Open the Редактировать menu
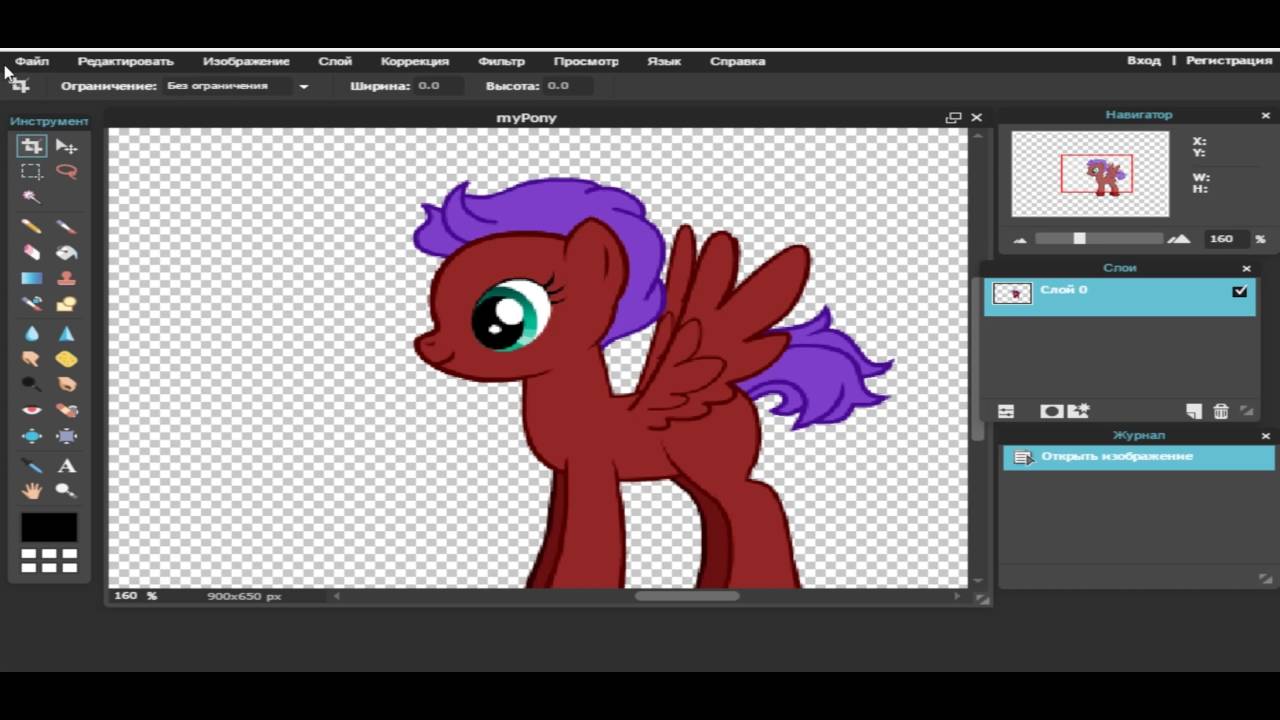The image size is (1280, 720). [x=126, y=61]
